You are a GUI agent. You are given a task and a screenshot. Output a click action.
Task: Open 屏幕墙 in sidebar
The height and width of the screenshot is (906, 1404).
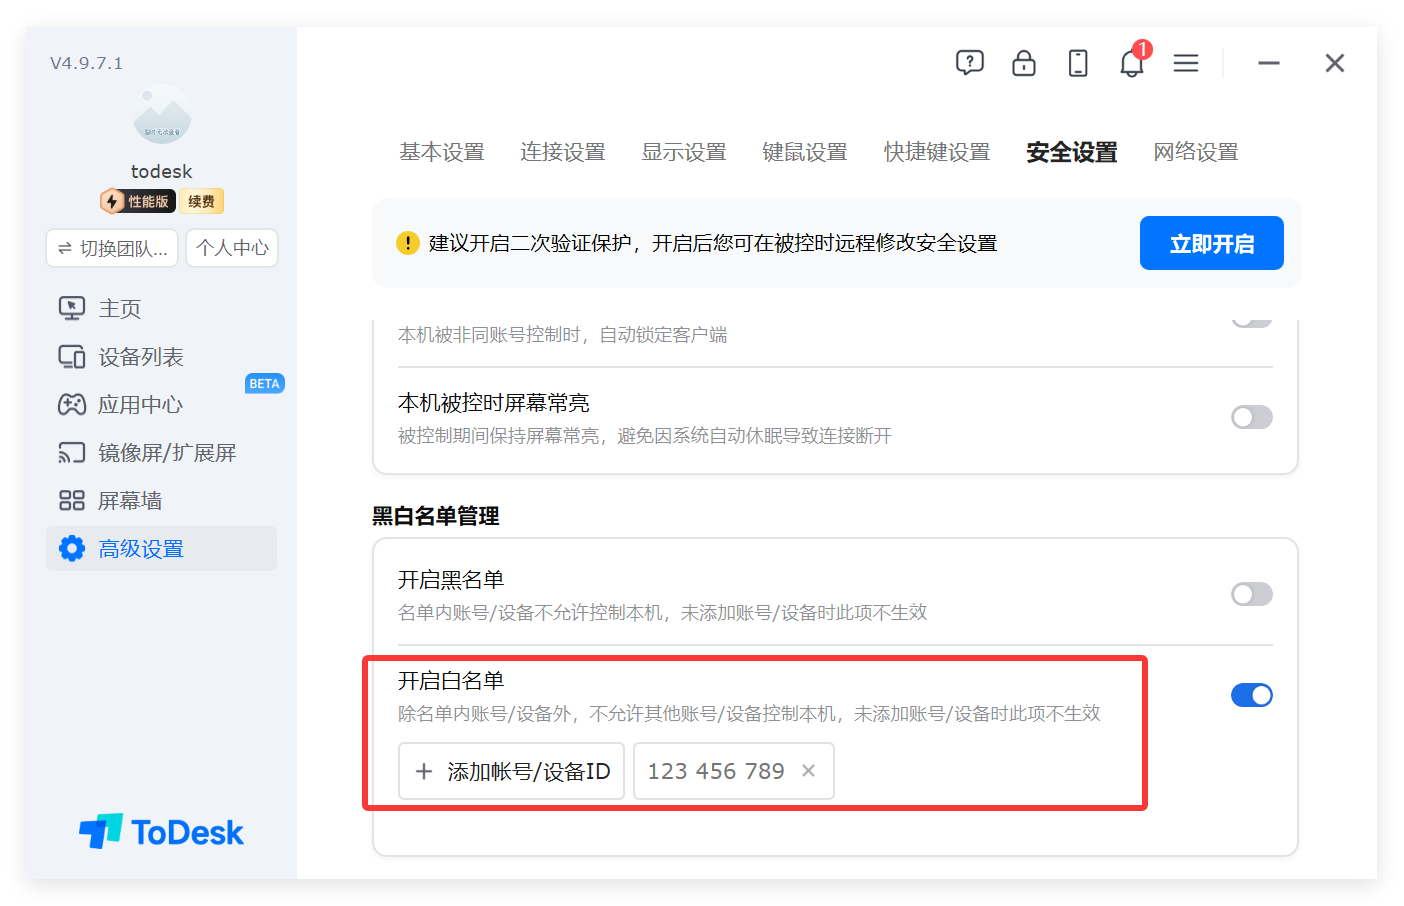(110, 501)
